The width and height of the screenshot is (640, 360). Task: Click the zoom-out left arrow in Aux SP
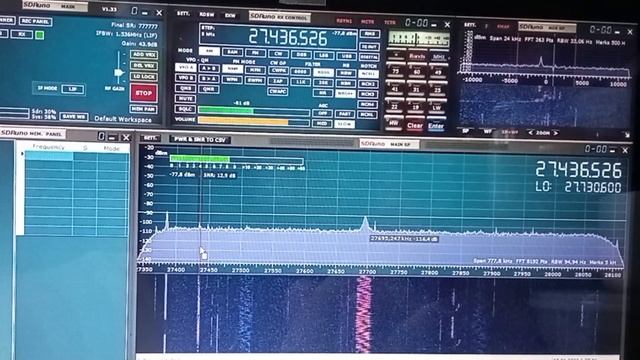click(531, 133)
